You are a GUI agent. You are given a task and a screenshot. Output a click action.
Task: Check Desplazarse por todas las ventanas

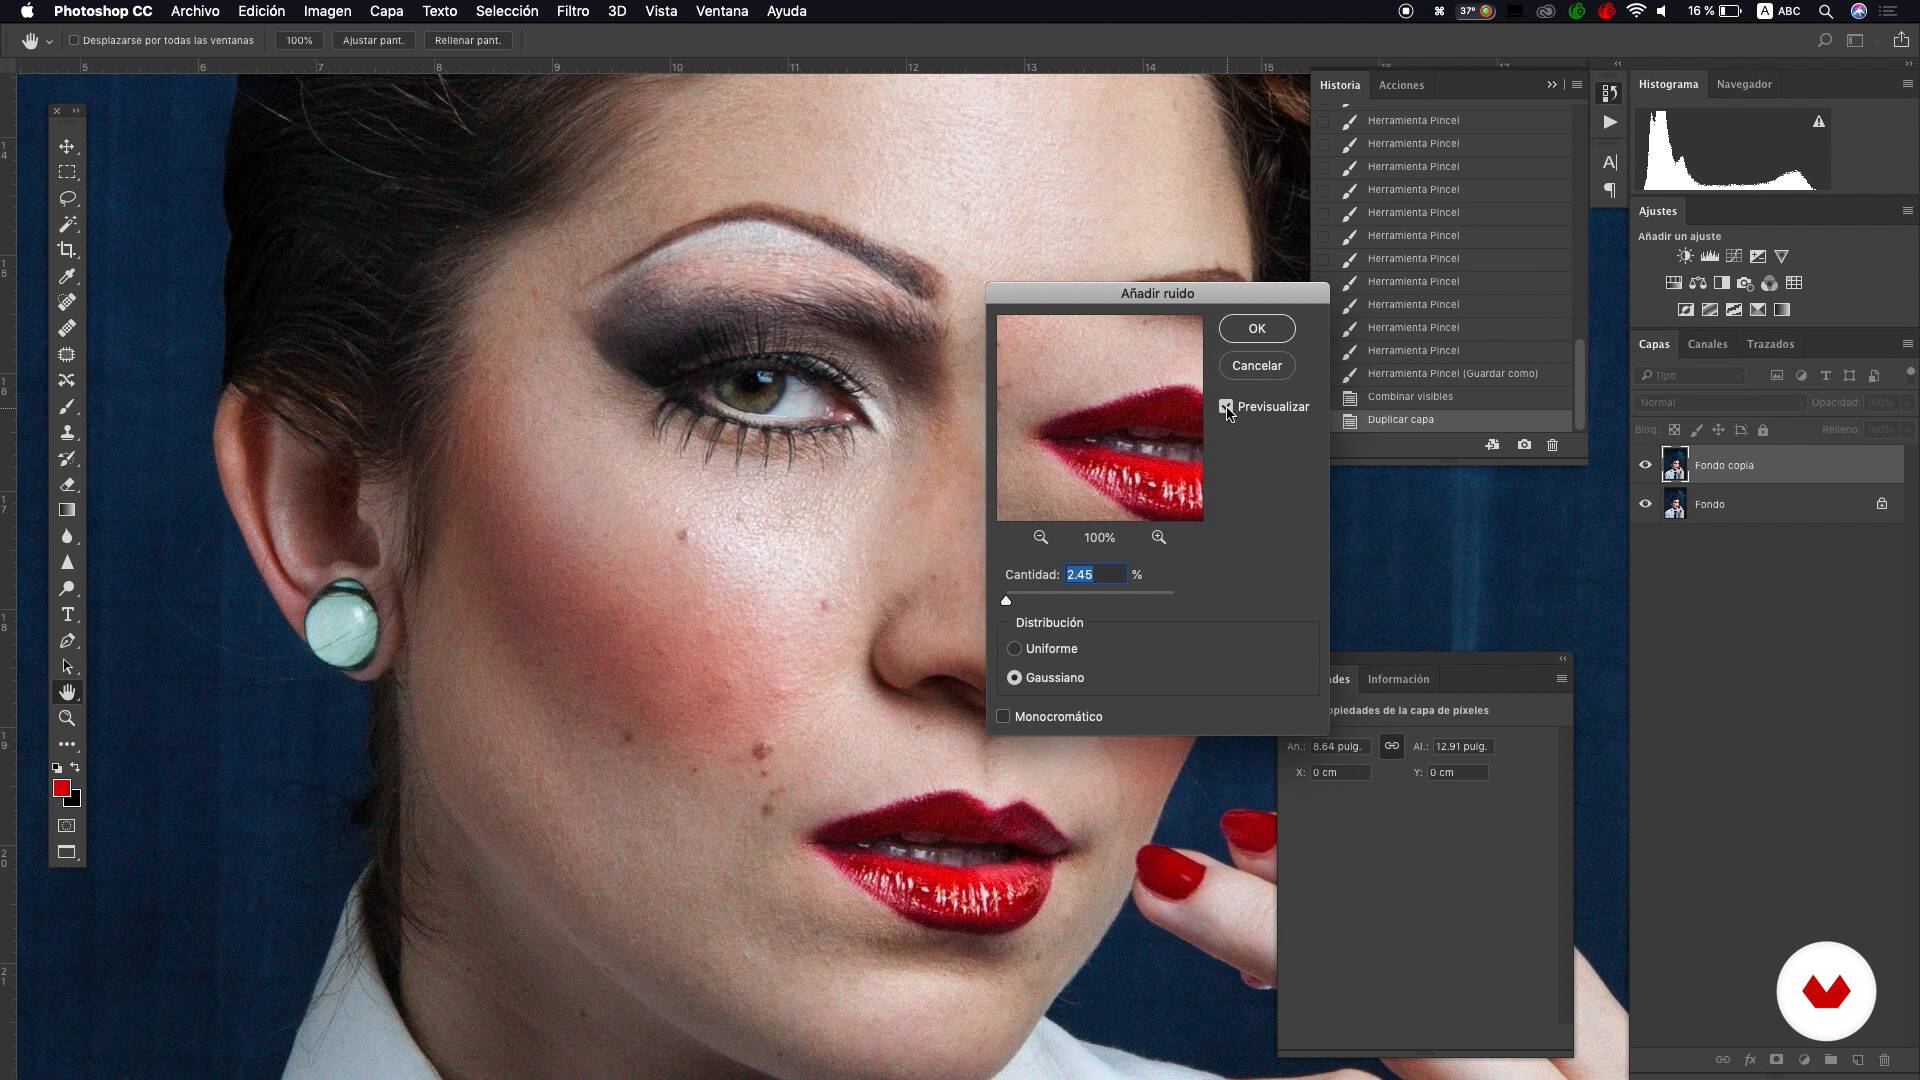74,41
